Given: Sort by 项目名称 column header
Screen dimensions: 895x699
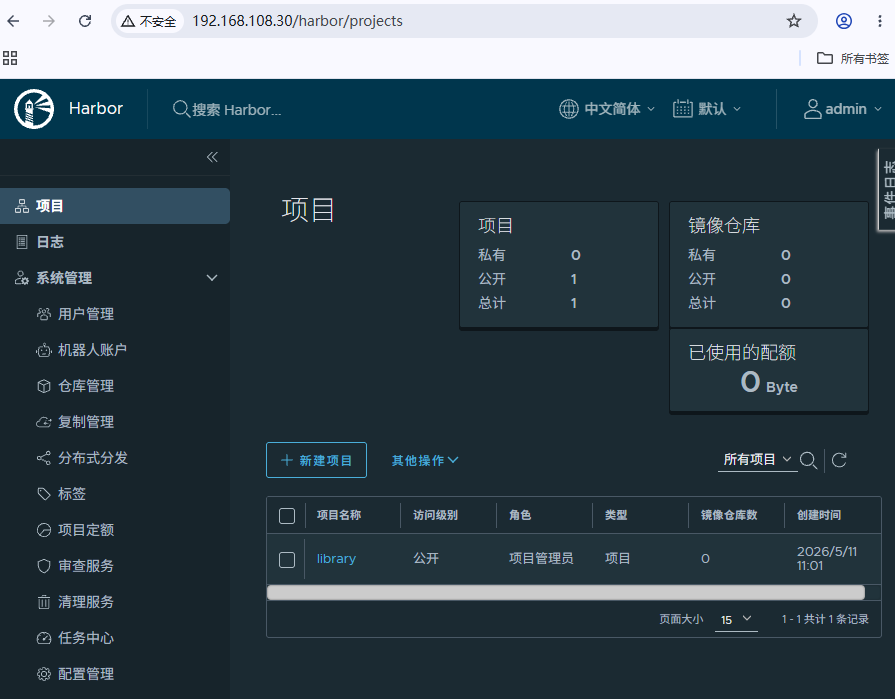Looking at the screenshot, I should coord(339,515).
